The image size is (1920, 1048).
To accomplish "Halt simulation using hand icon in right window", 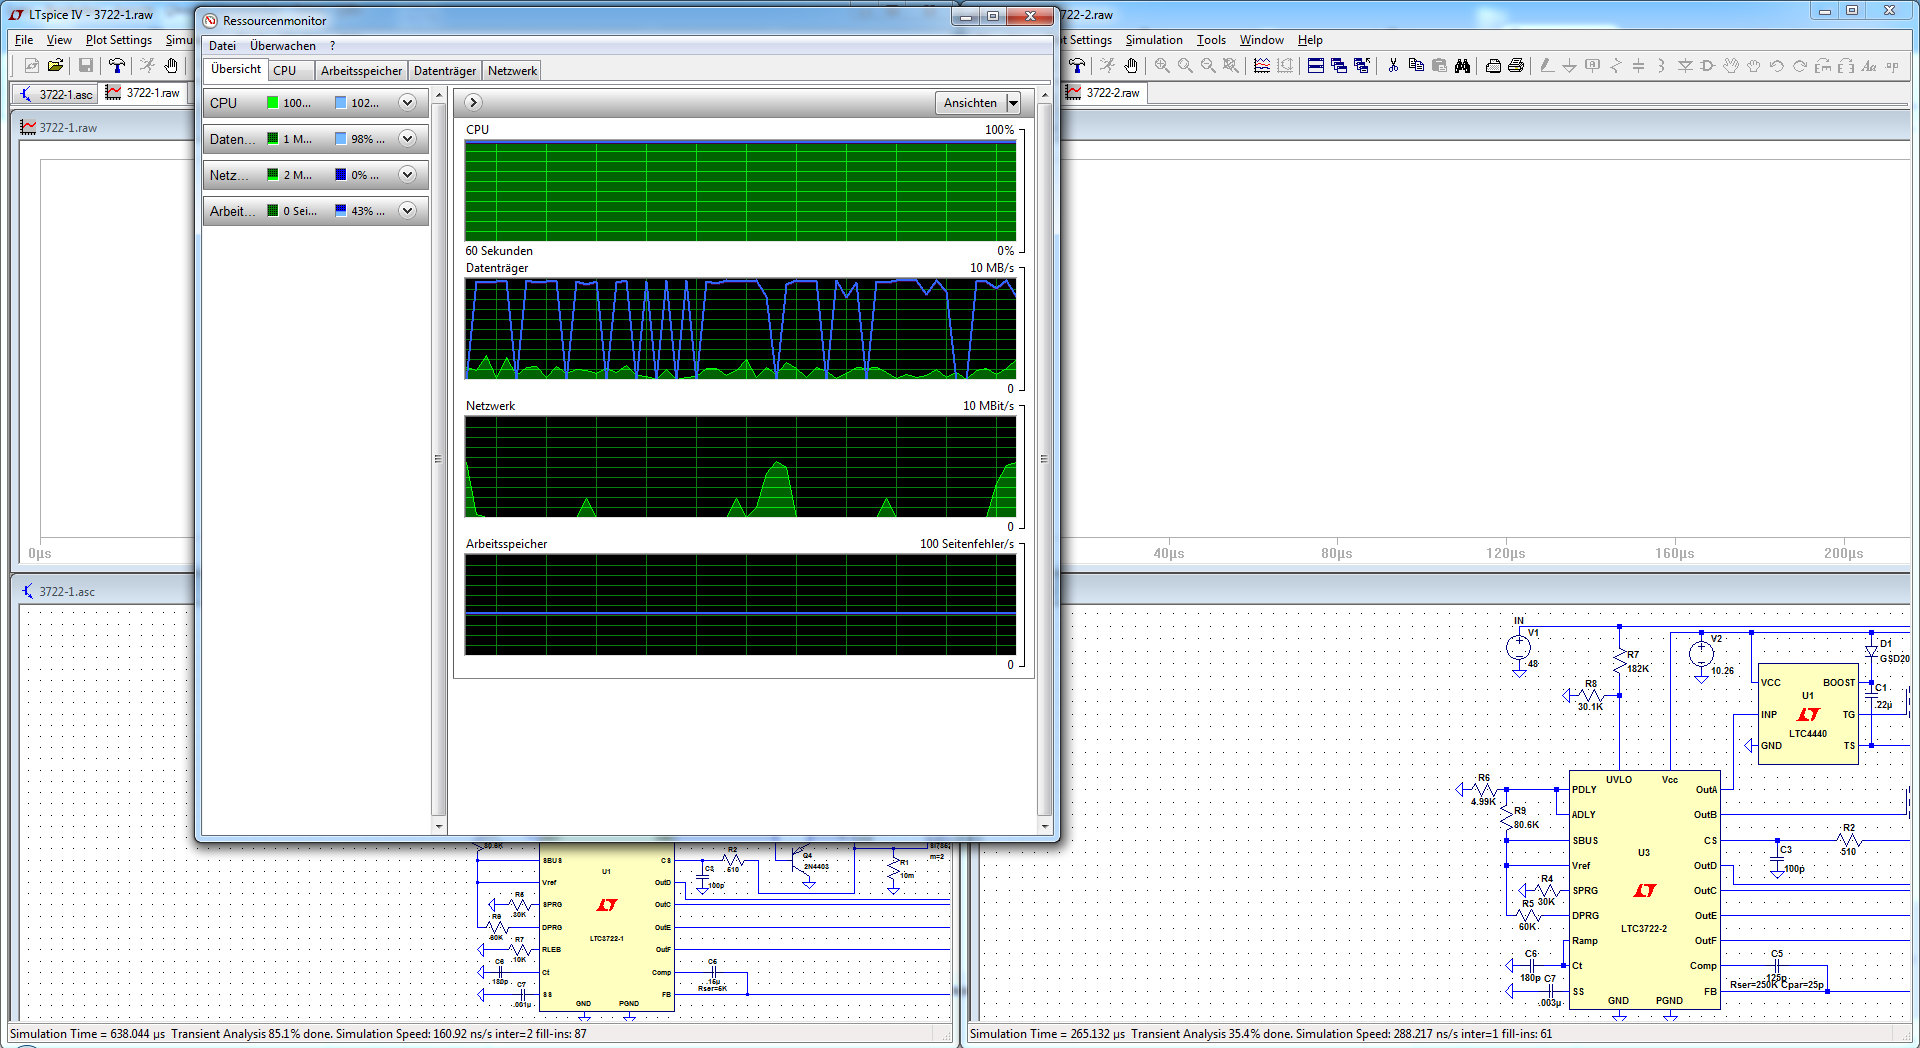I will [x=1131, y=65].
